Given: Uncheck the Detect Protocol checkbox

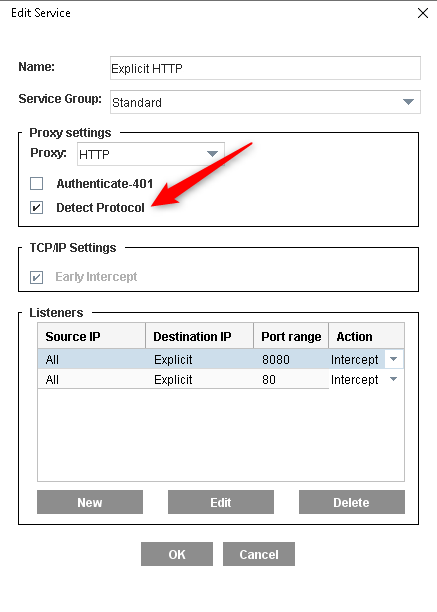Looking at the screenshot, I should tap(37, 207).
